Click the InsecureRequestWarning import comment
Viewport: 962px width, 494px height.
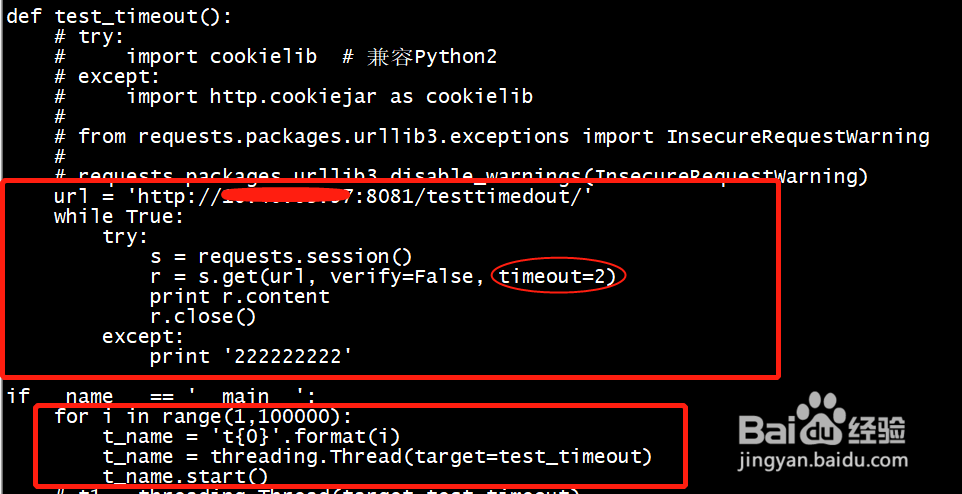(491, 136)
